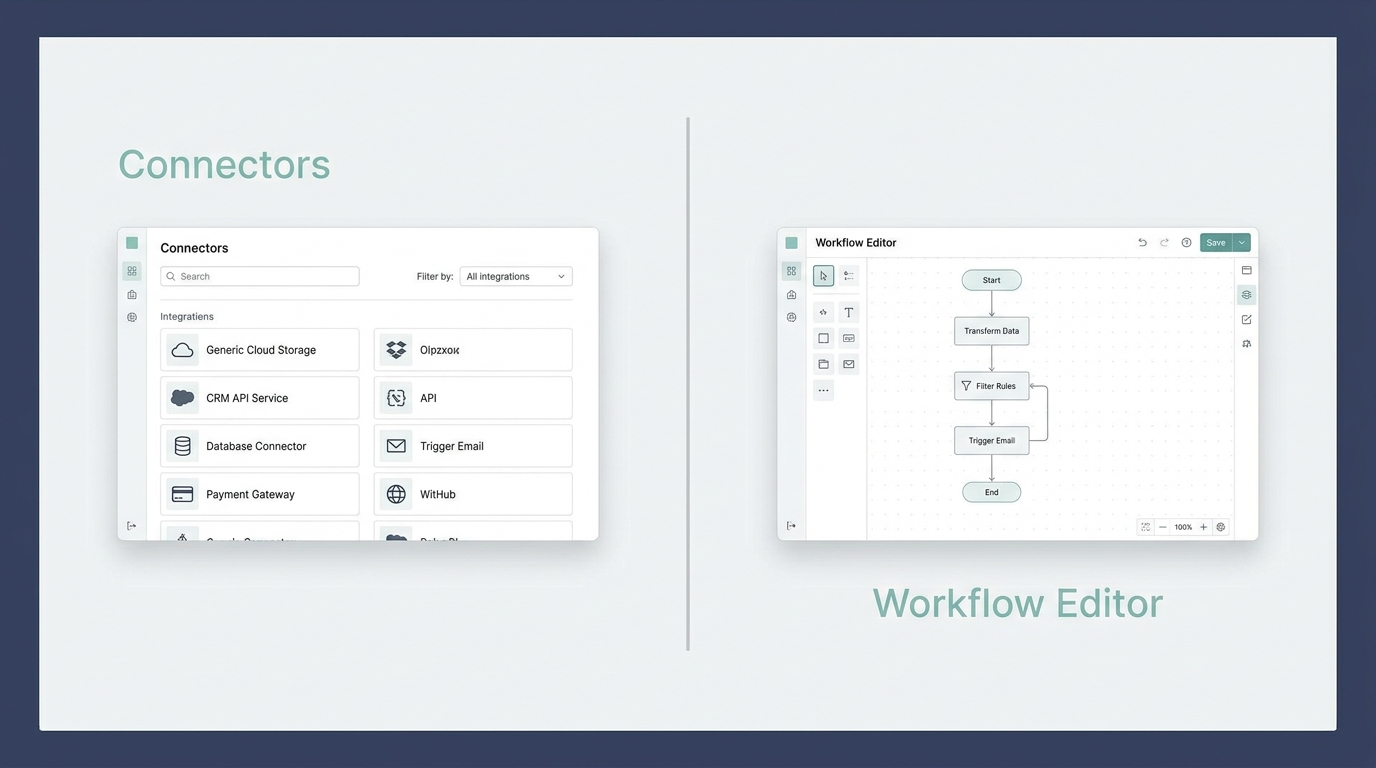Open the window panel icon on right rail

coord(1246,270)
